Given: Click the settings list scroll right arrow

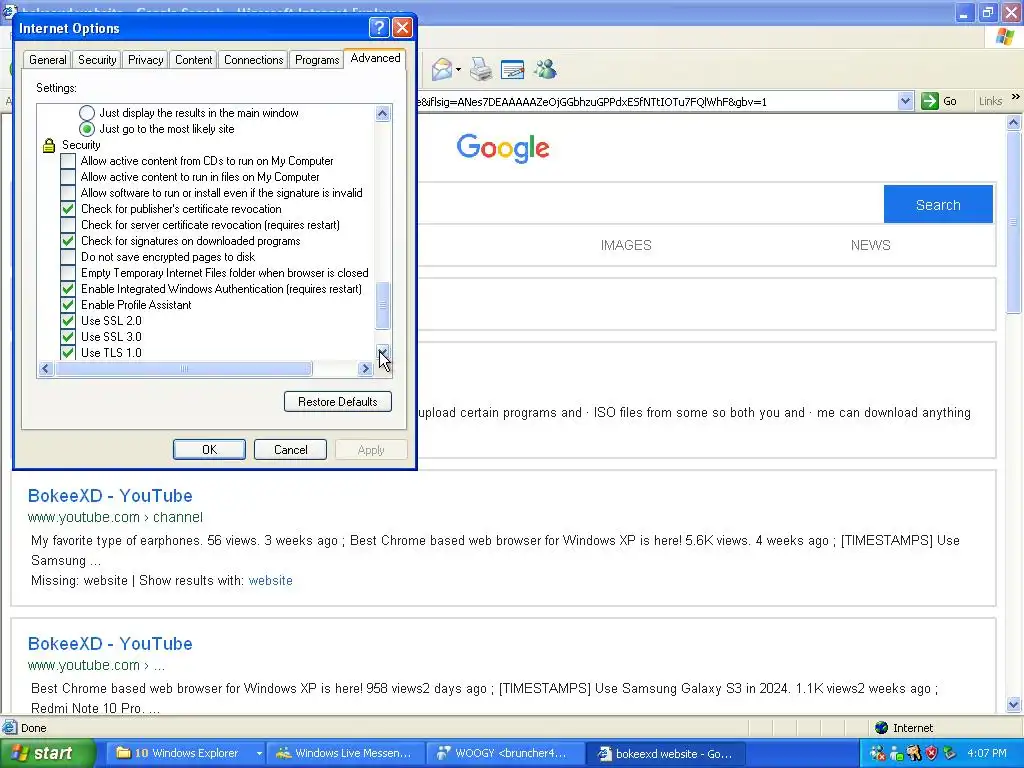Looking at the screenshot, I should point(365,368).
